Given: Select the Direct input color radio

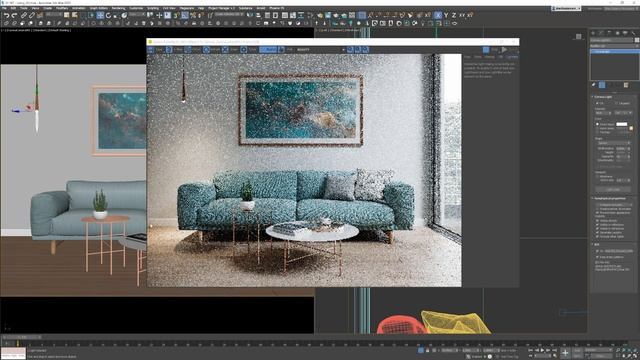Looking at the screenshot, I should click(x=597, y=124).
